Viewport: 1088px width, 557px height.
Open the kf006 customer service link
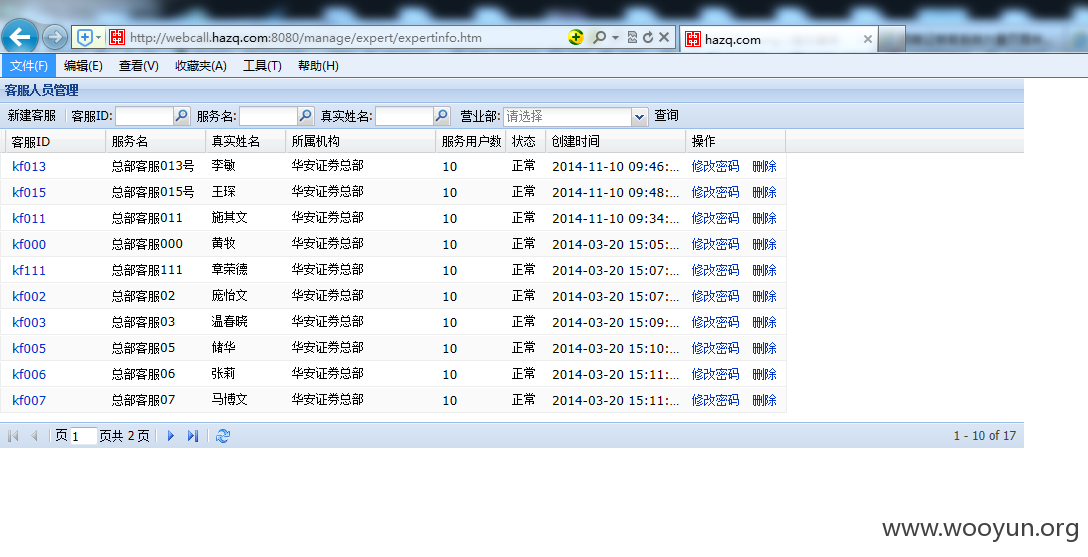[x=29, y=375]
